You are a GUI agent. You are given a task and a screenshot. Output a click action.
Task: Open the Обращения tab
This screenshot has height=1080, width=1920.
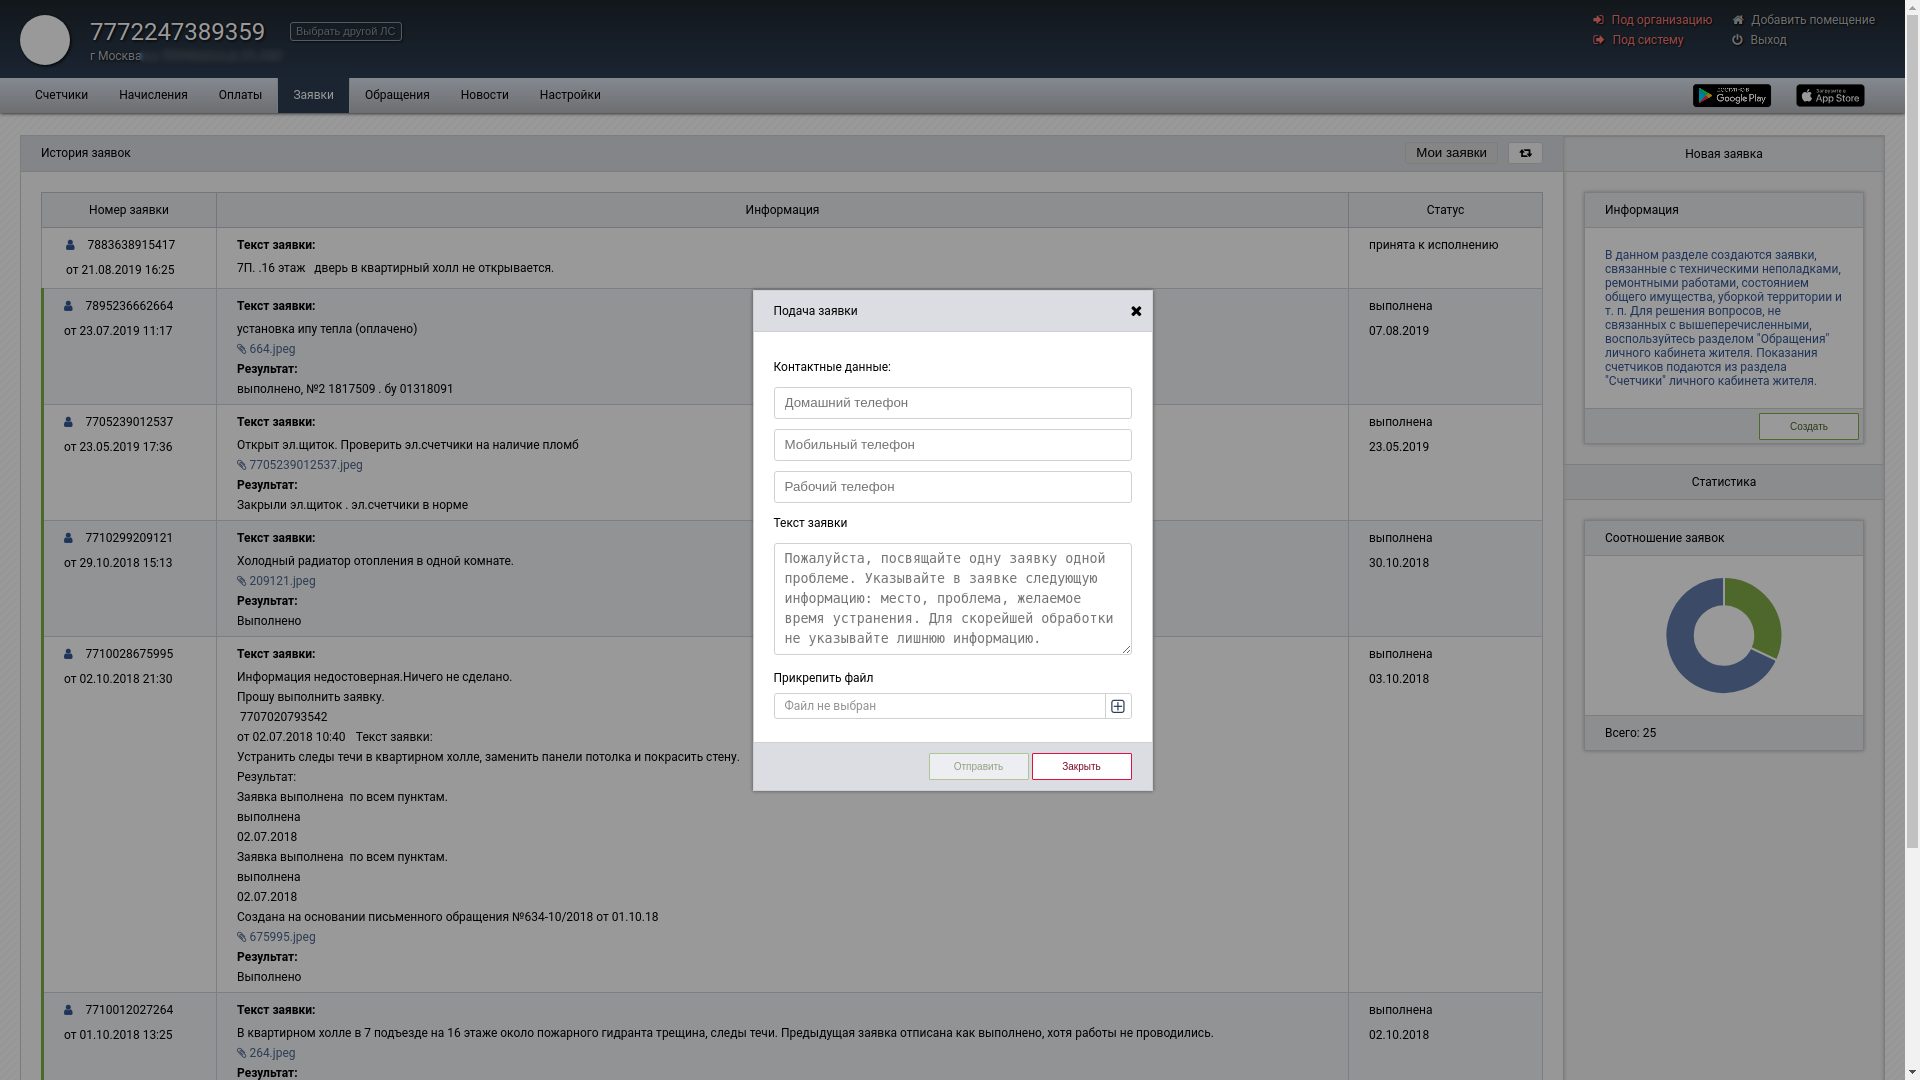(397, 95)
